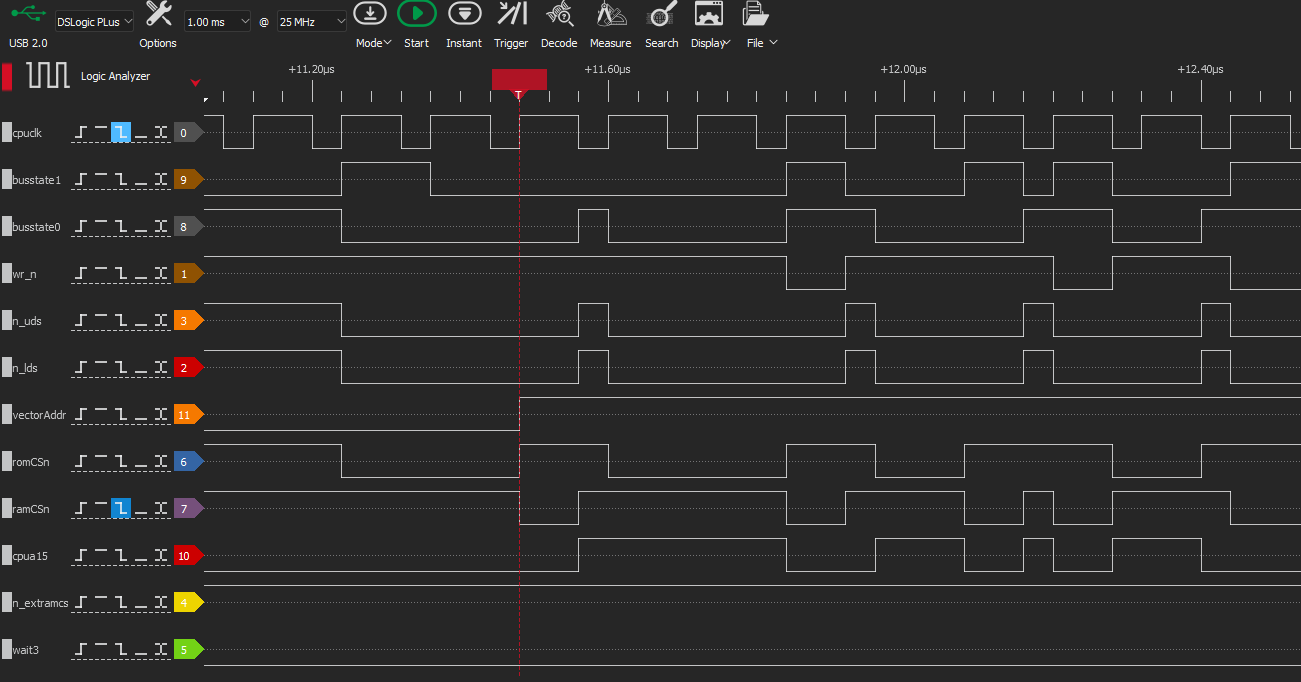This screenshot has width=1301, height=682.
Task: Click the n_extramcs channel name label
Action: pos(40,603)
